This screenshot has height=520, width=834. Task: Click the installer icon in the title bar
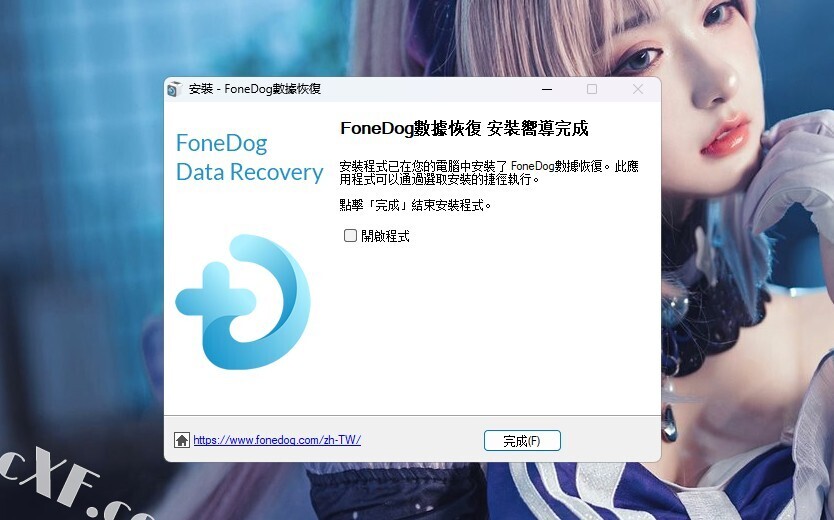[x=174, y=89]
